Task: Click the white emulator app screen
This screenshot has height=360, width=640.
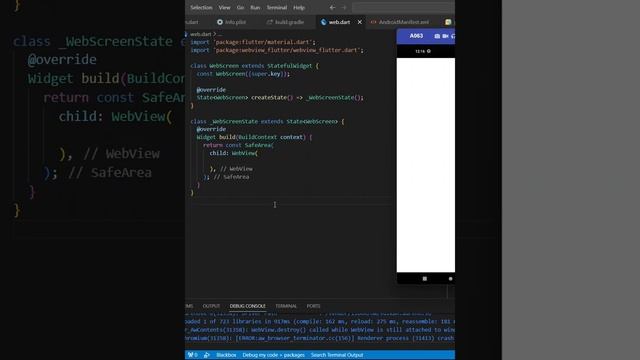Action: (x=426, y=165)
